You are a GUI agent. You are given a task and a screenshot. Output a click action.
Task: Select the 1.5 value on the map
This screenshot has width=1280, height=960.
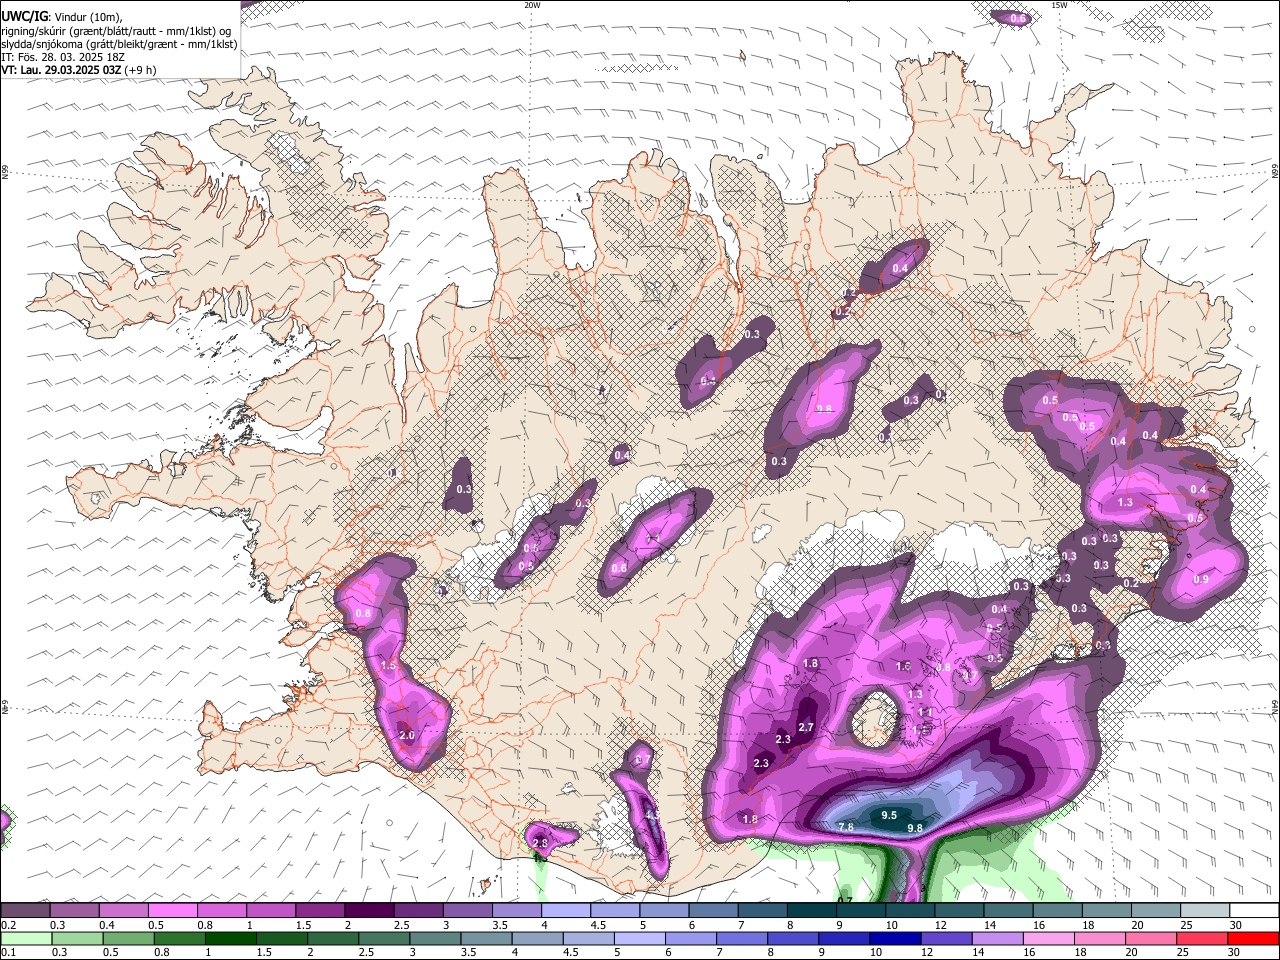[389, 666]
